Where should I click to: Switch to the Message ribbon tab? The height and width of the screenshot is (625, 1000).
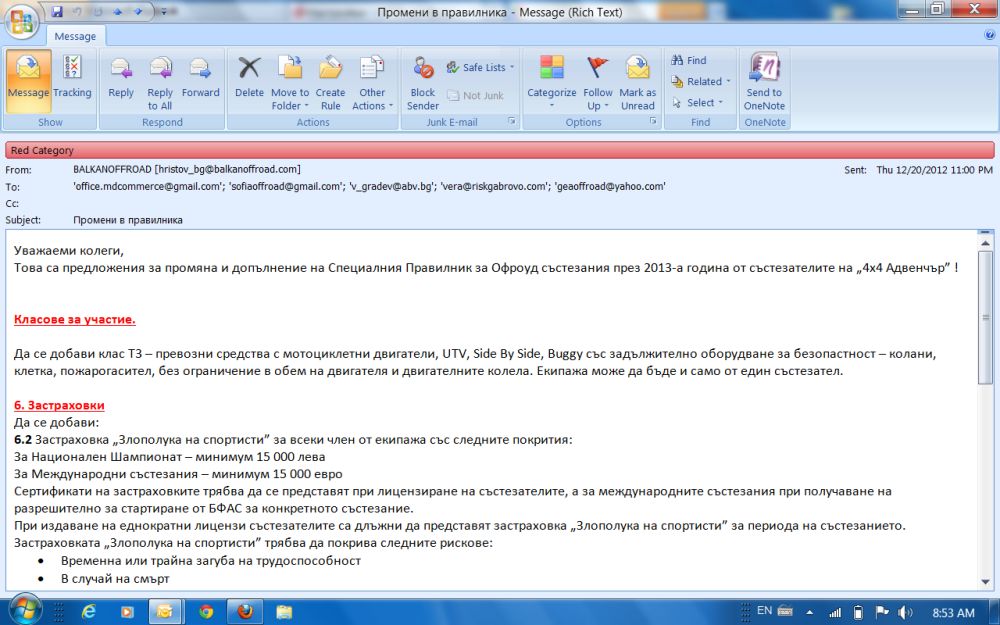75,36
